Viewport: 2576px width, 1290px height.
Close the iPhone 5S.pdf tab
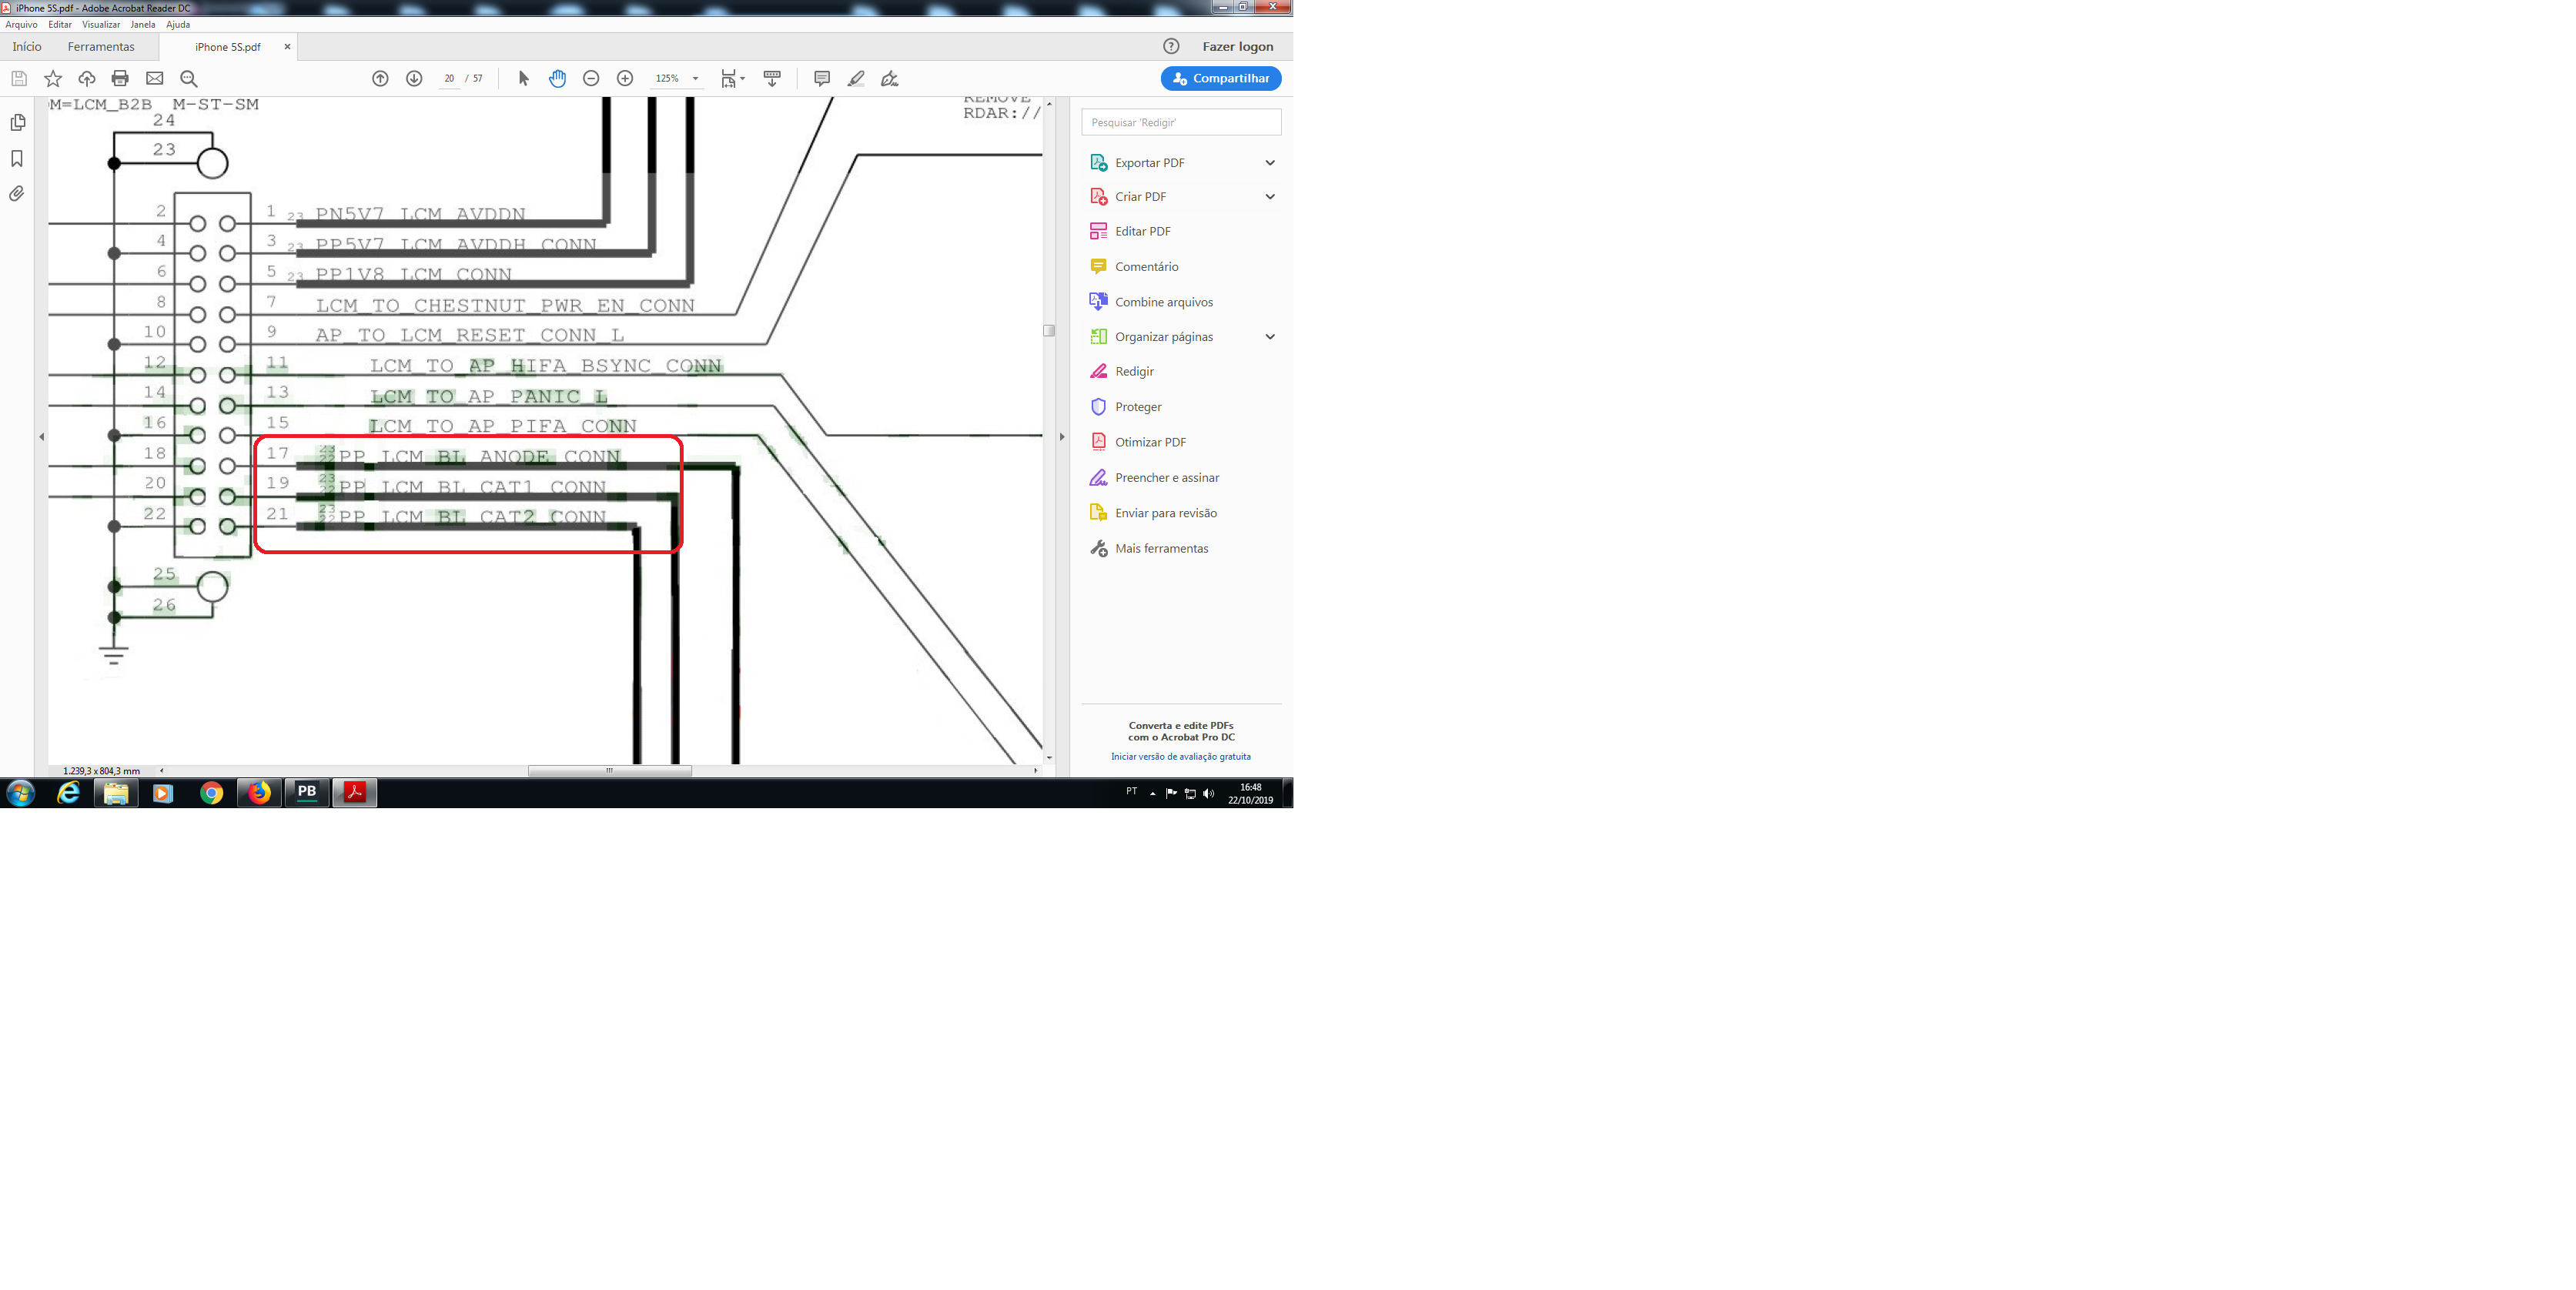pyautogui.click(x=287, y=46)
